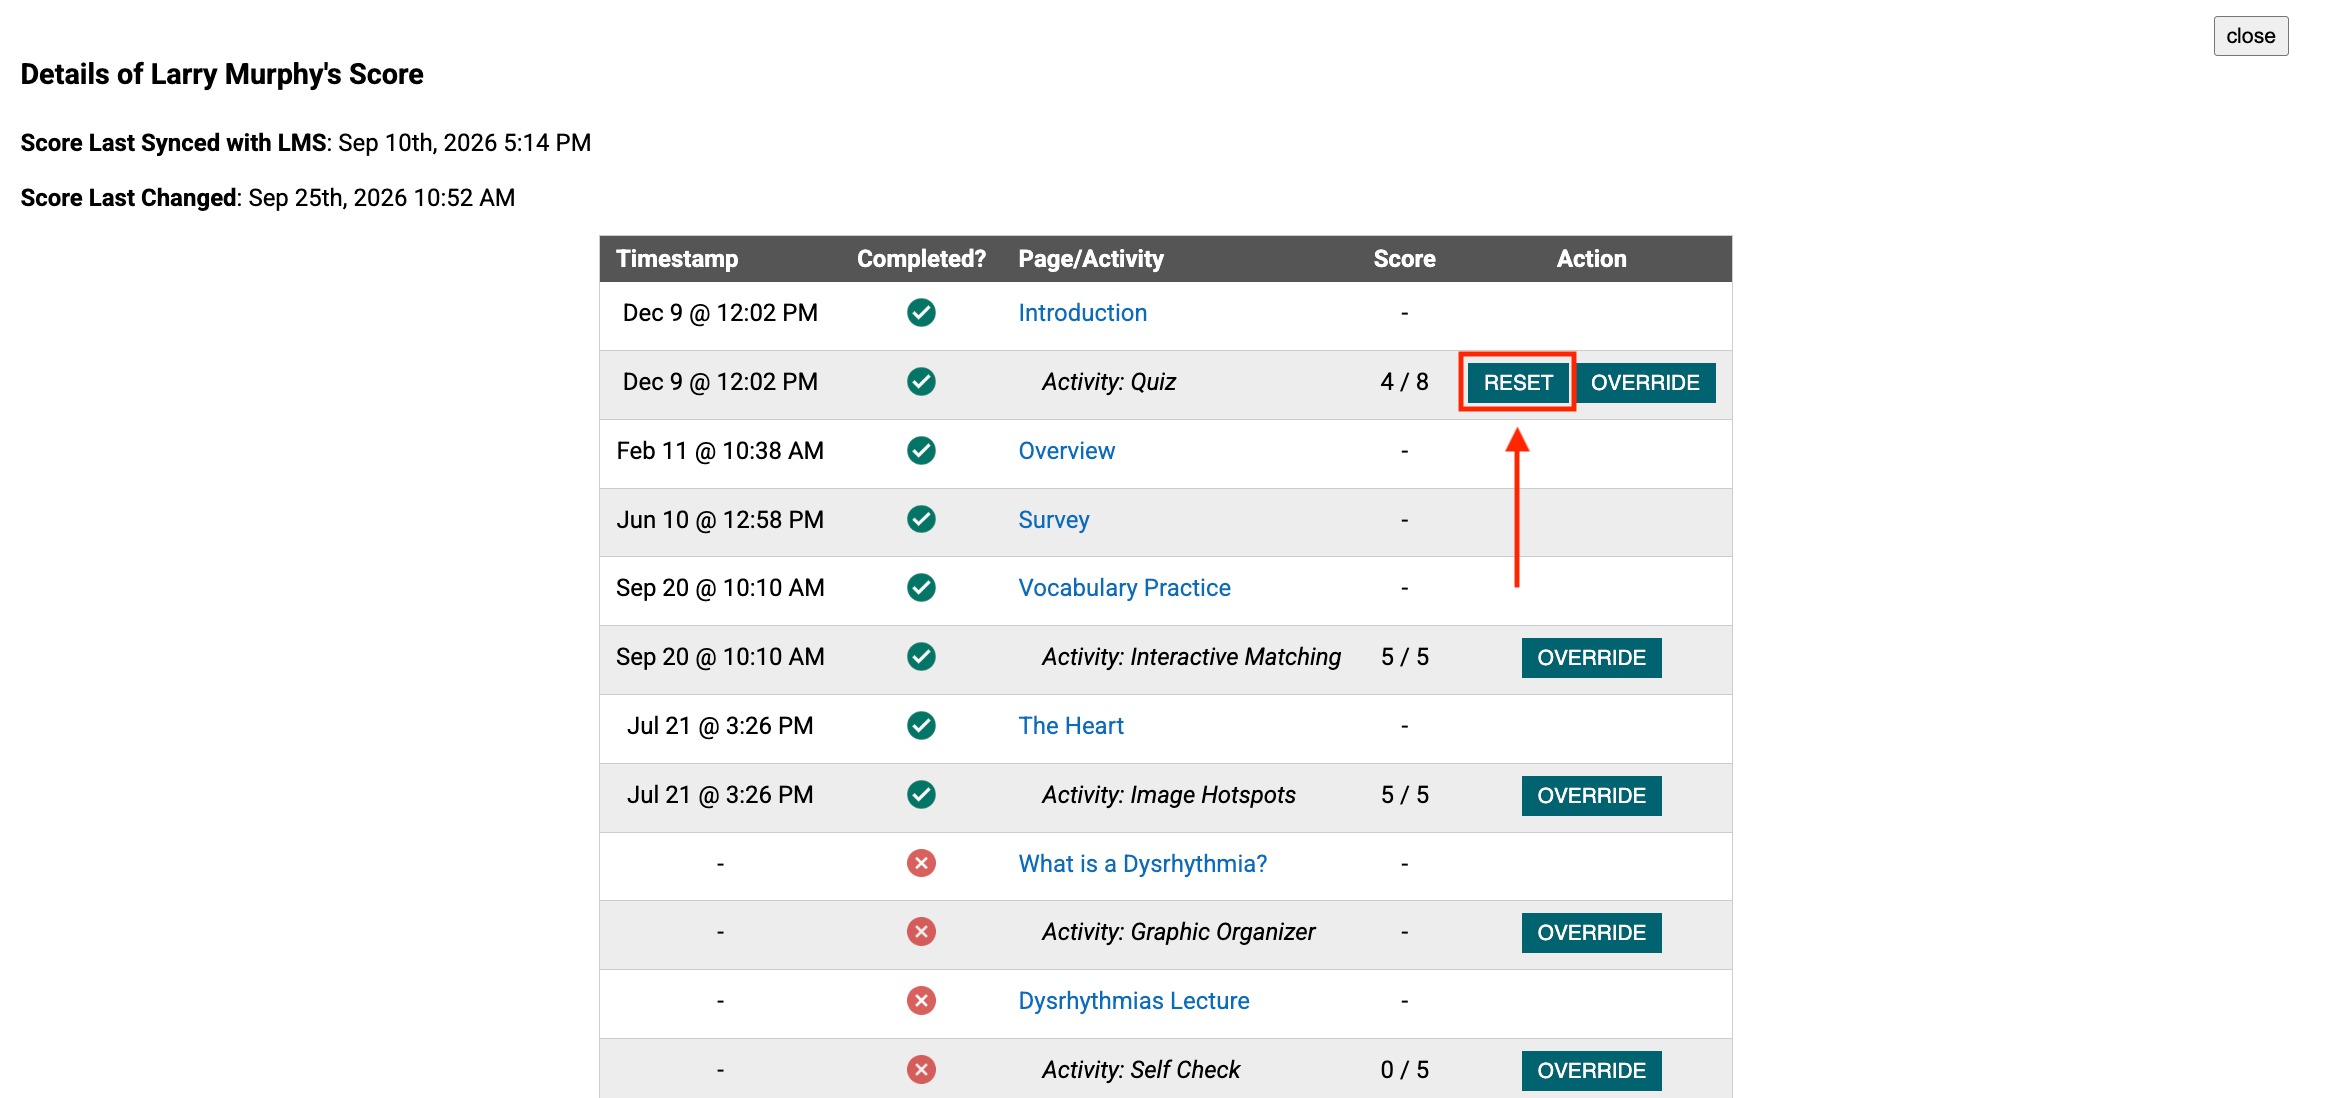
Task: Click the Action column header
Action: 1591,259
